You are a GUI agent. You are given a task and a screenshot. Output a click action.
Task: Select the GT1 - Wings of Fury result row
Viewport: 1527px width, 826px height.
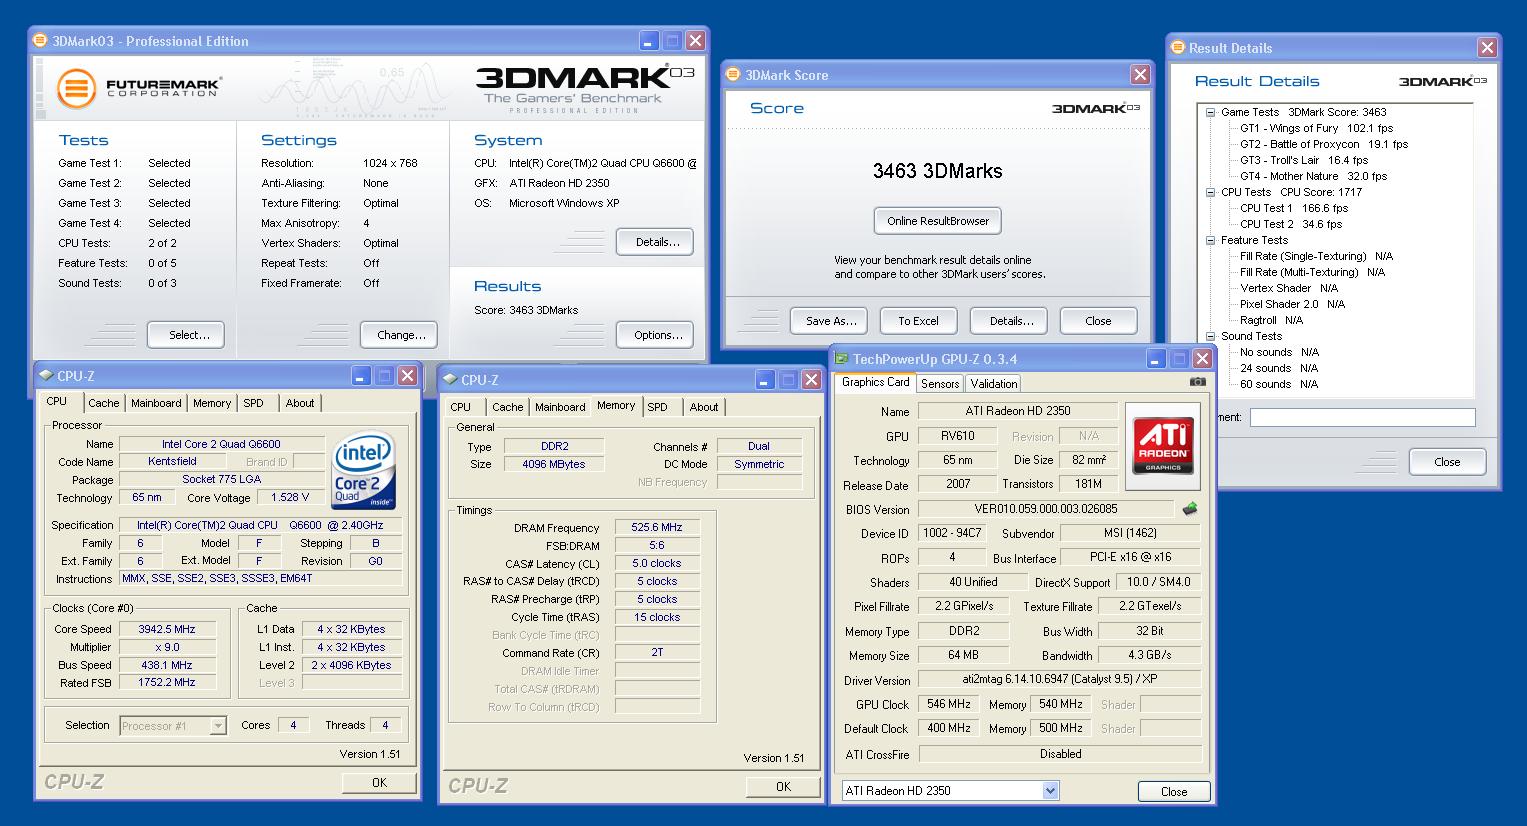coord(1316,128)
